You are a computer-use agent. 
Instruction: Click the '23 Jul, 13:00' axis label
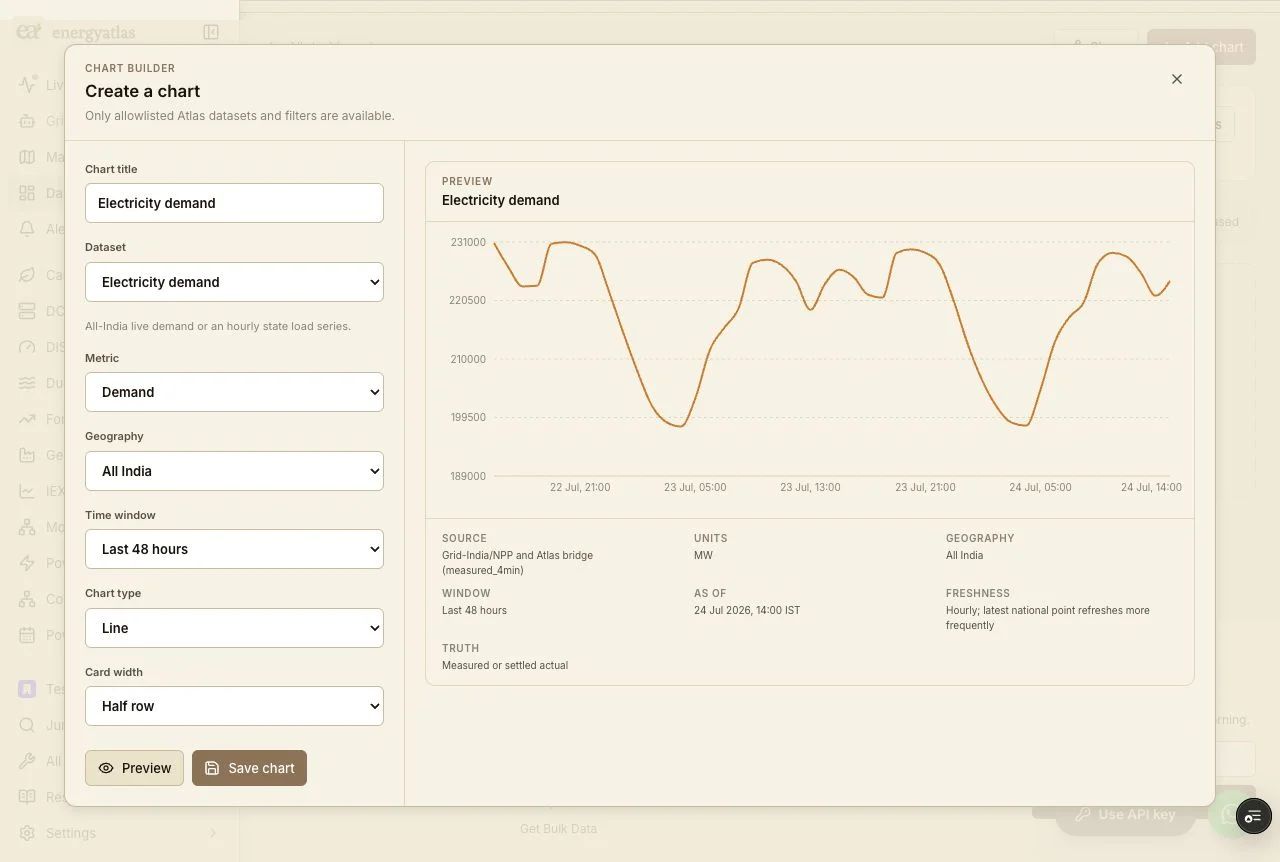(810, 487)
